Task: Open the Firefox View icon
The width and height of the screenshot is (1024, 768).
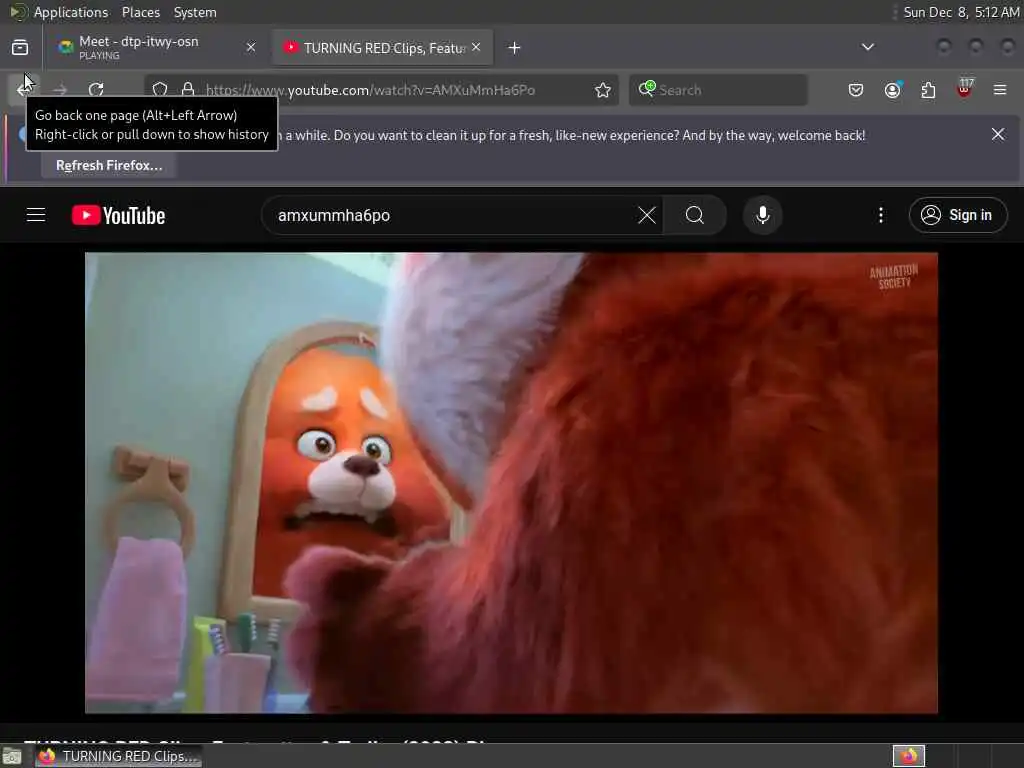Action: point(20,48)
